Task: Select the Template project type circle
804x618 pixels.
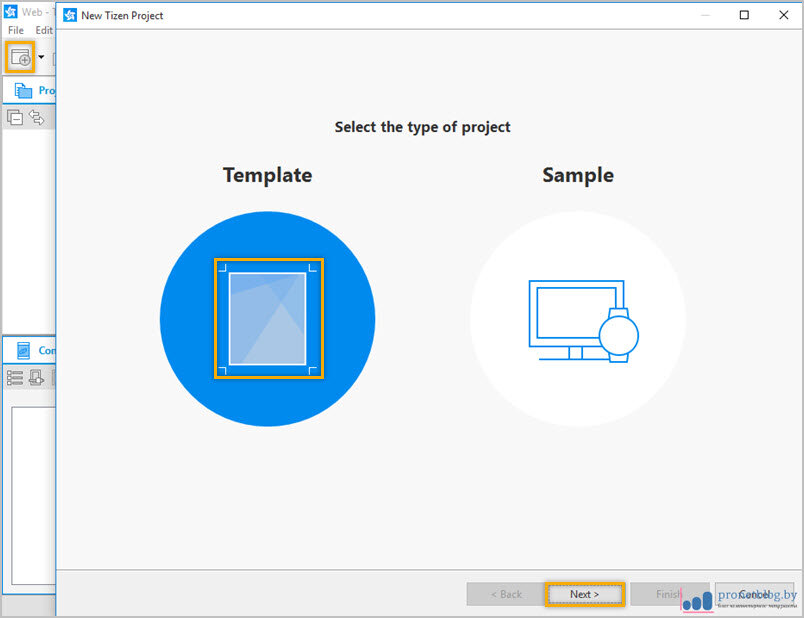Action: (268, 318)
